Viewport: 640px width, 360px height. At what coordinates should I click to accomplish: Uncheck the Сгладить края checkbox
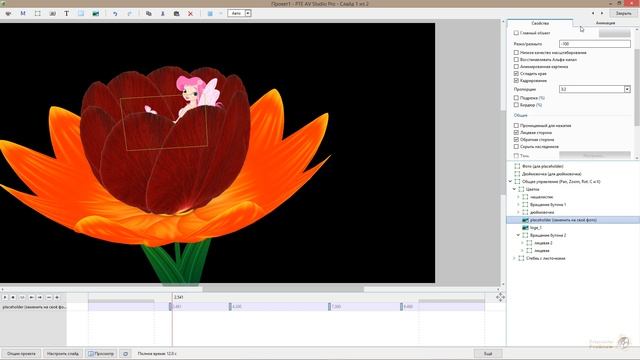(516, 73)
